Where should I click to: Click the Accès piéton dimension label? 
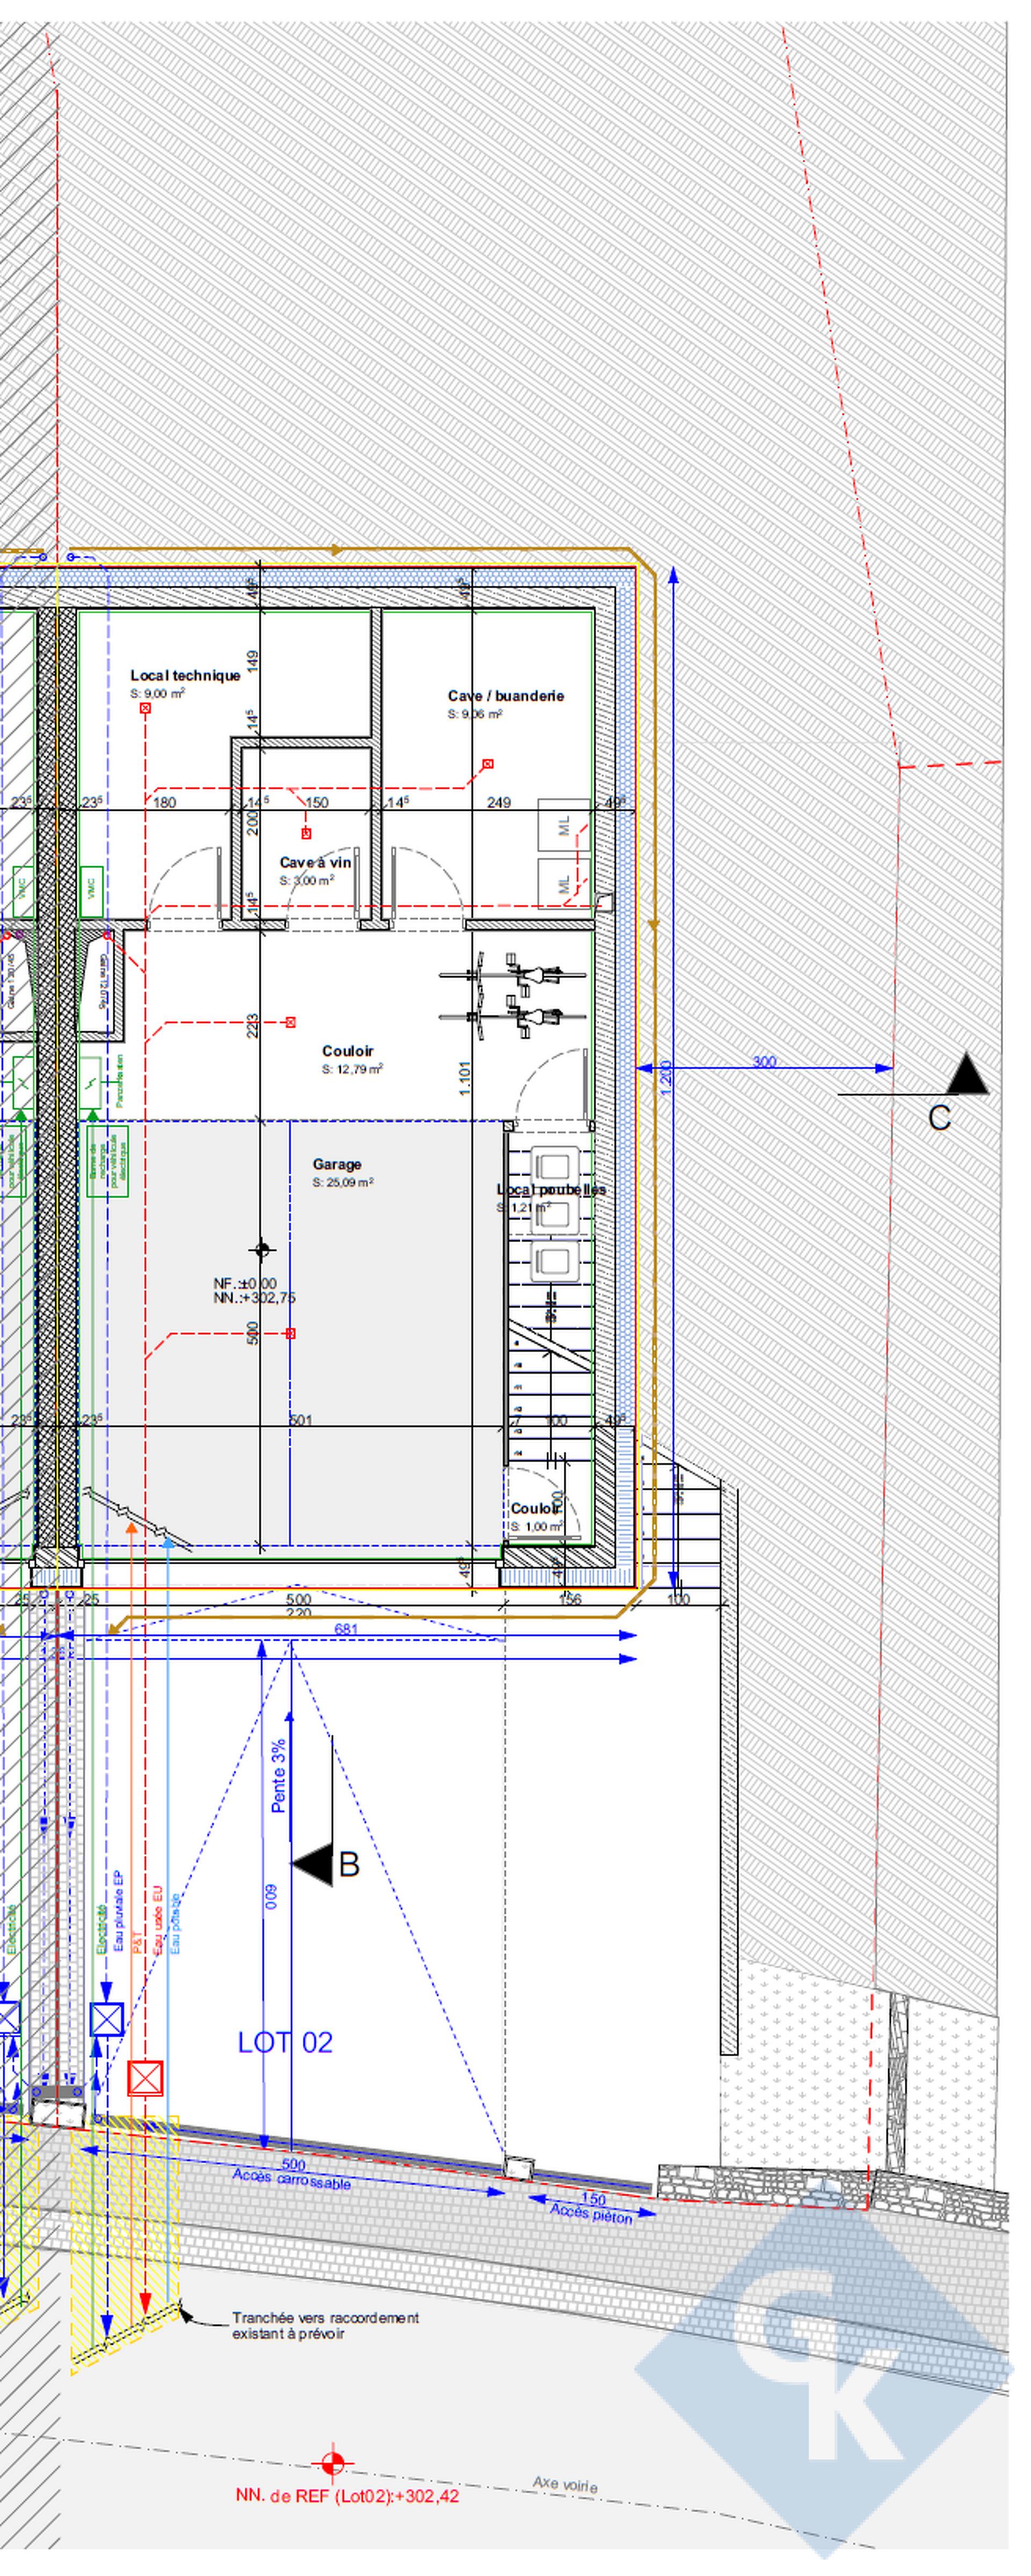click(x=591, y=2213)
